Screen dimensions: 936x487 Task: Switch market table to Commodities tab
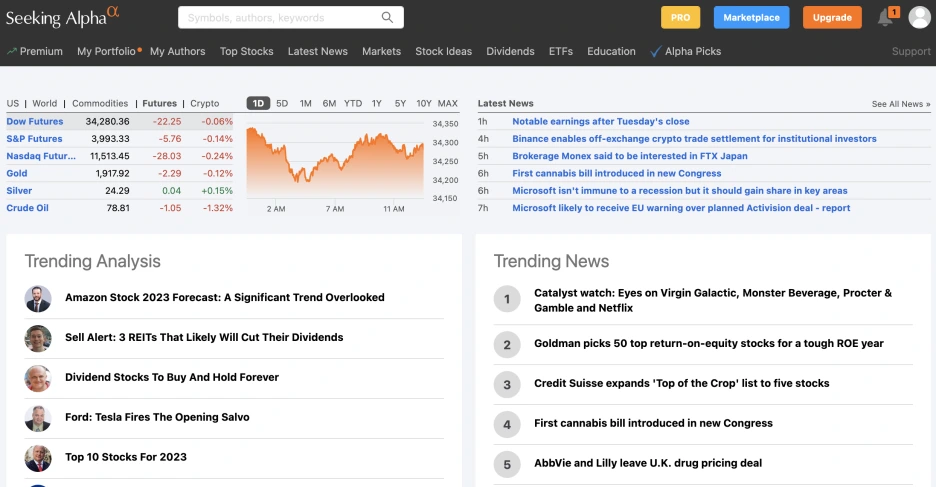click(100, 103)
